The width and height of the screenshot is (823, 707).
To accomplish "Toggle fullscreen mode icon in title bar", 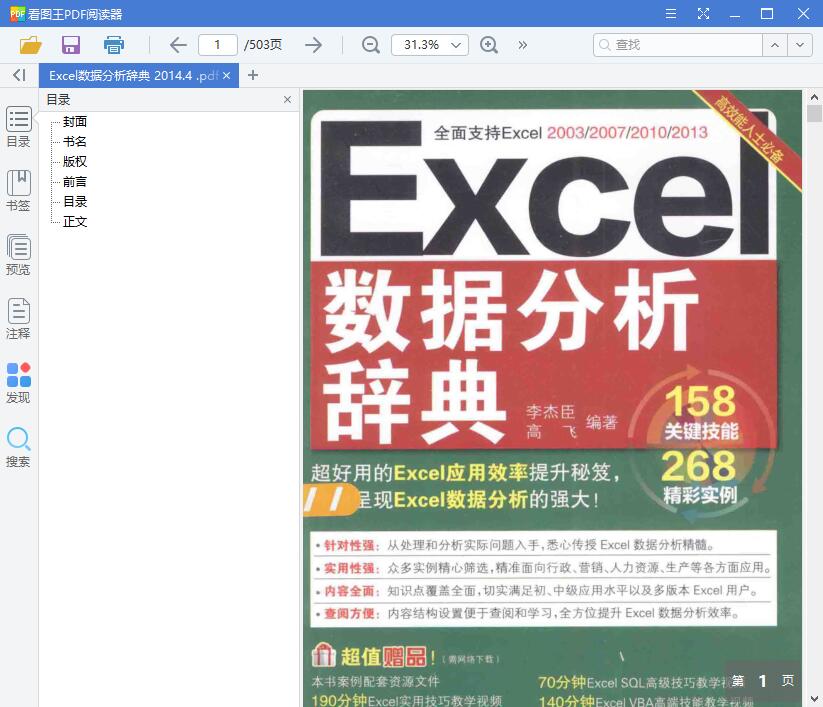I will tap(703, 14).
